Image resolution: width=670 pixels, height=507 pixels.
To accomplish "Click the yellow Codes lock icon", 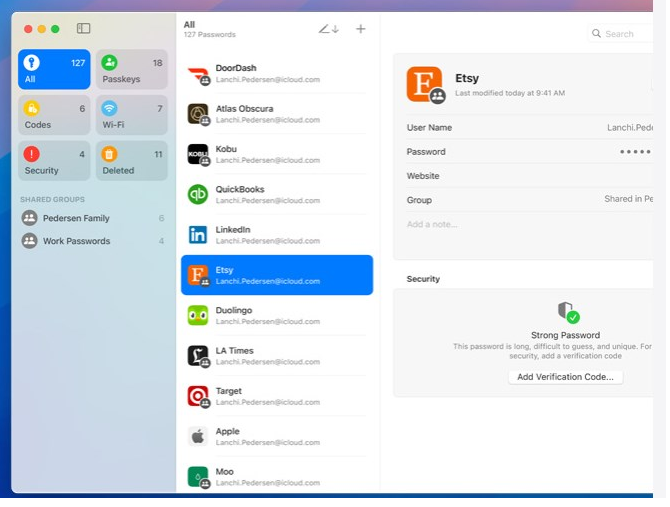I will coord(31,108).
